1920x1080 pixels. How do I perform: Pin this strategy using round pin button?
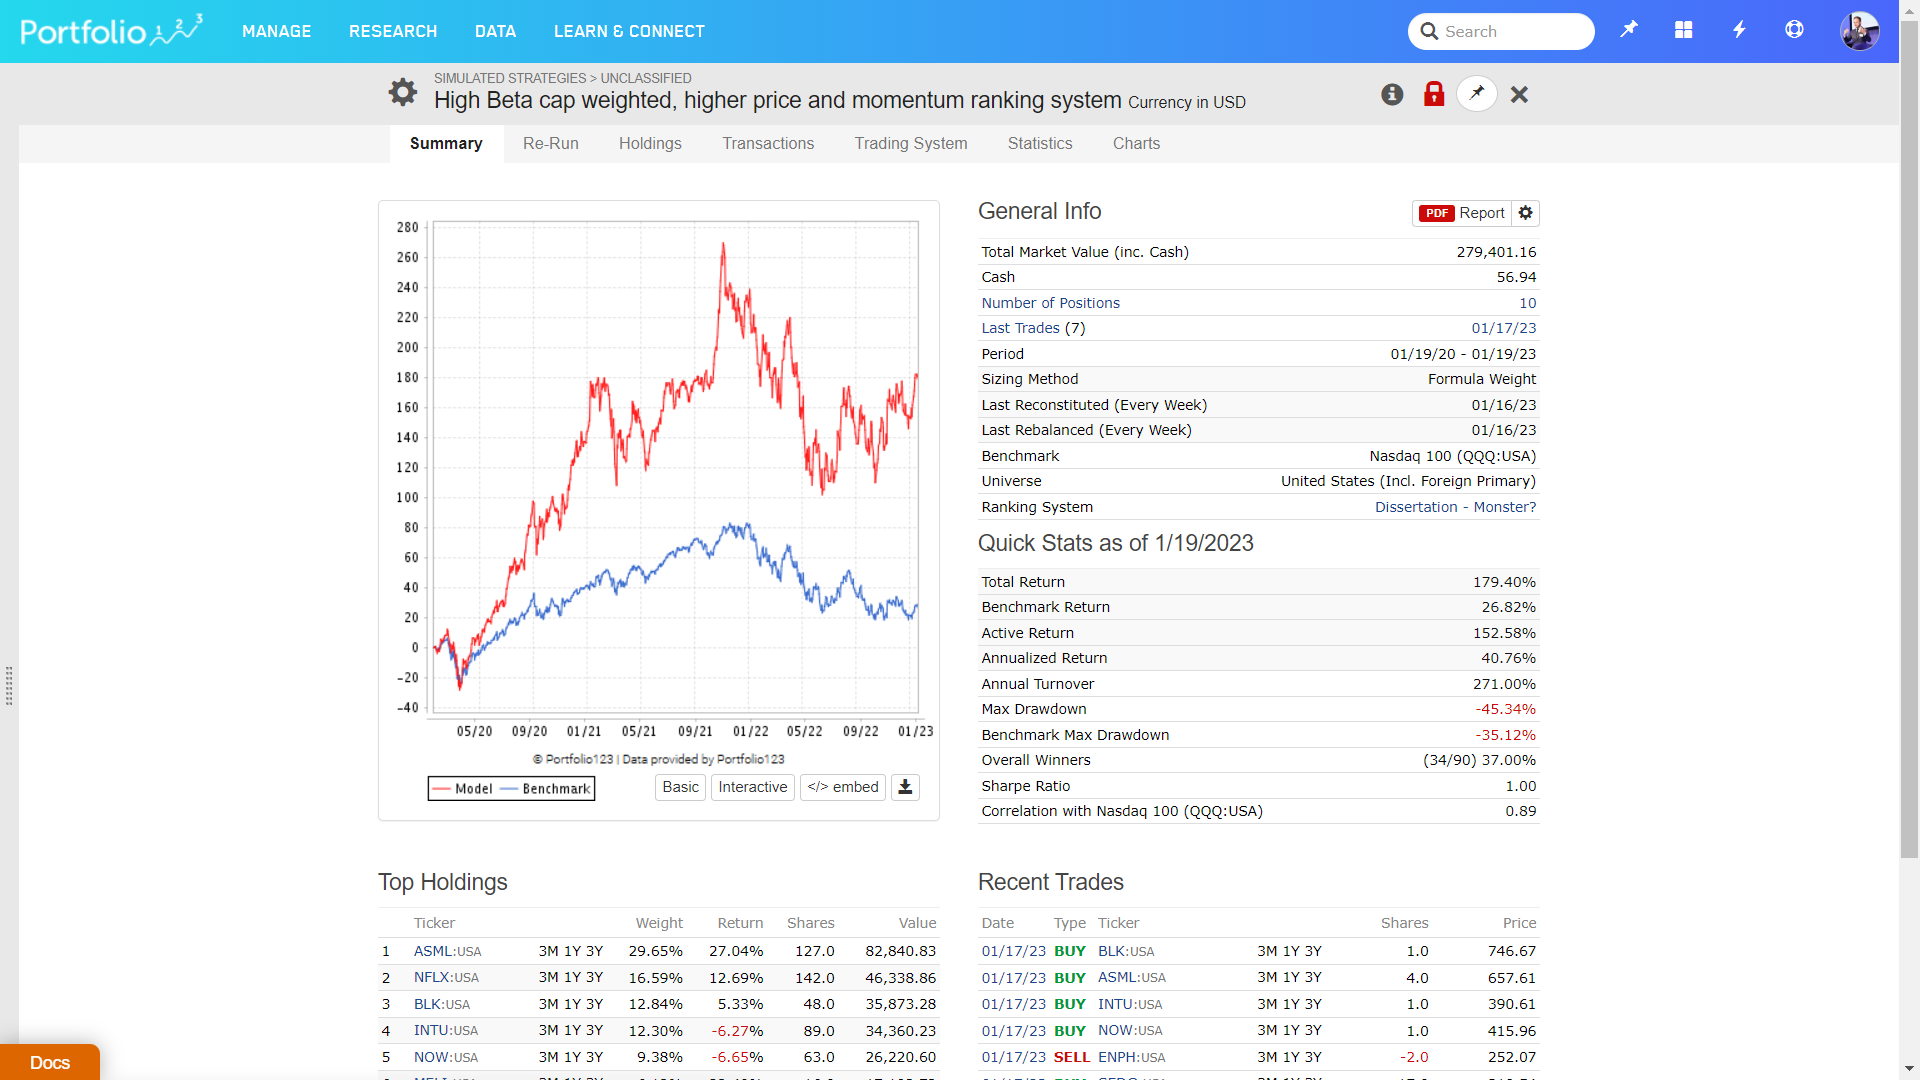click(x=1477, y=93)
